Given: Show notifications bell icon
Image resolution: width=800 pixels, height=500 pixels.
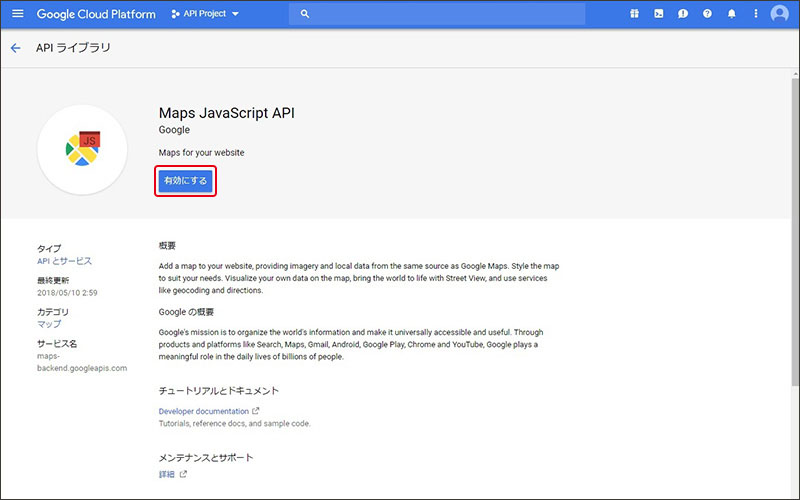Looking at the screenshot, I should [732, 14].
